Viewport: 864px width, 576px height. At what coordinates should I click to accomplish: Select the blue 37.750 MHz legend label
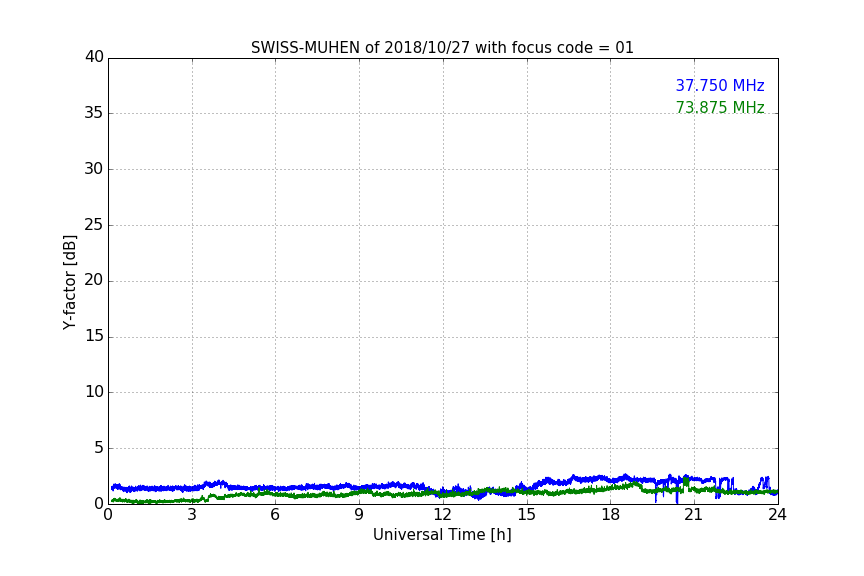(x=720, y=85)
